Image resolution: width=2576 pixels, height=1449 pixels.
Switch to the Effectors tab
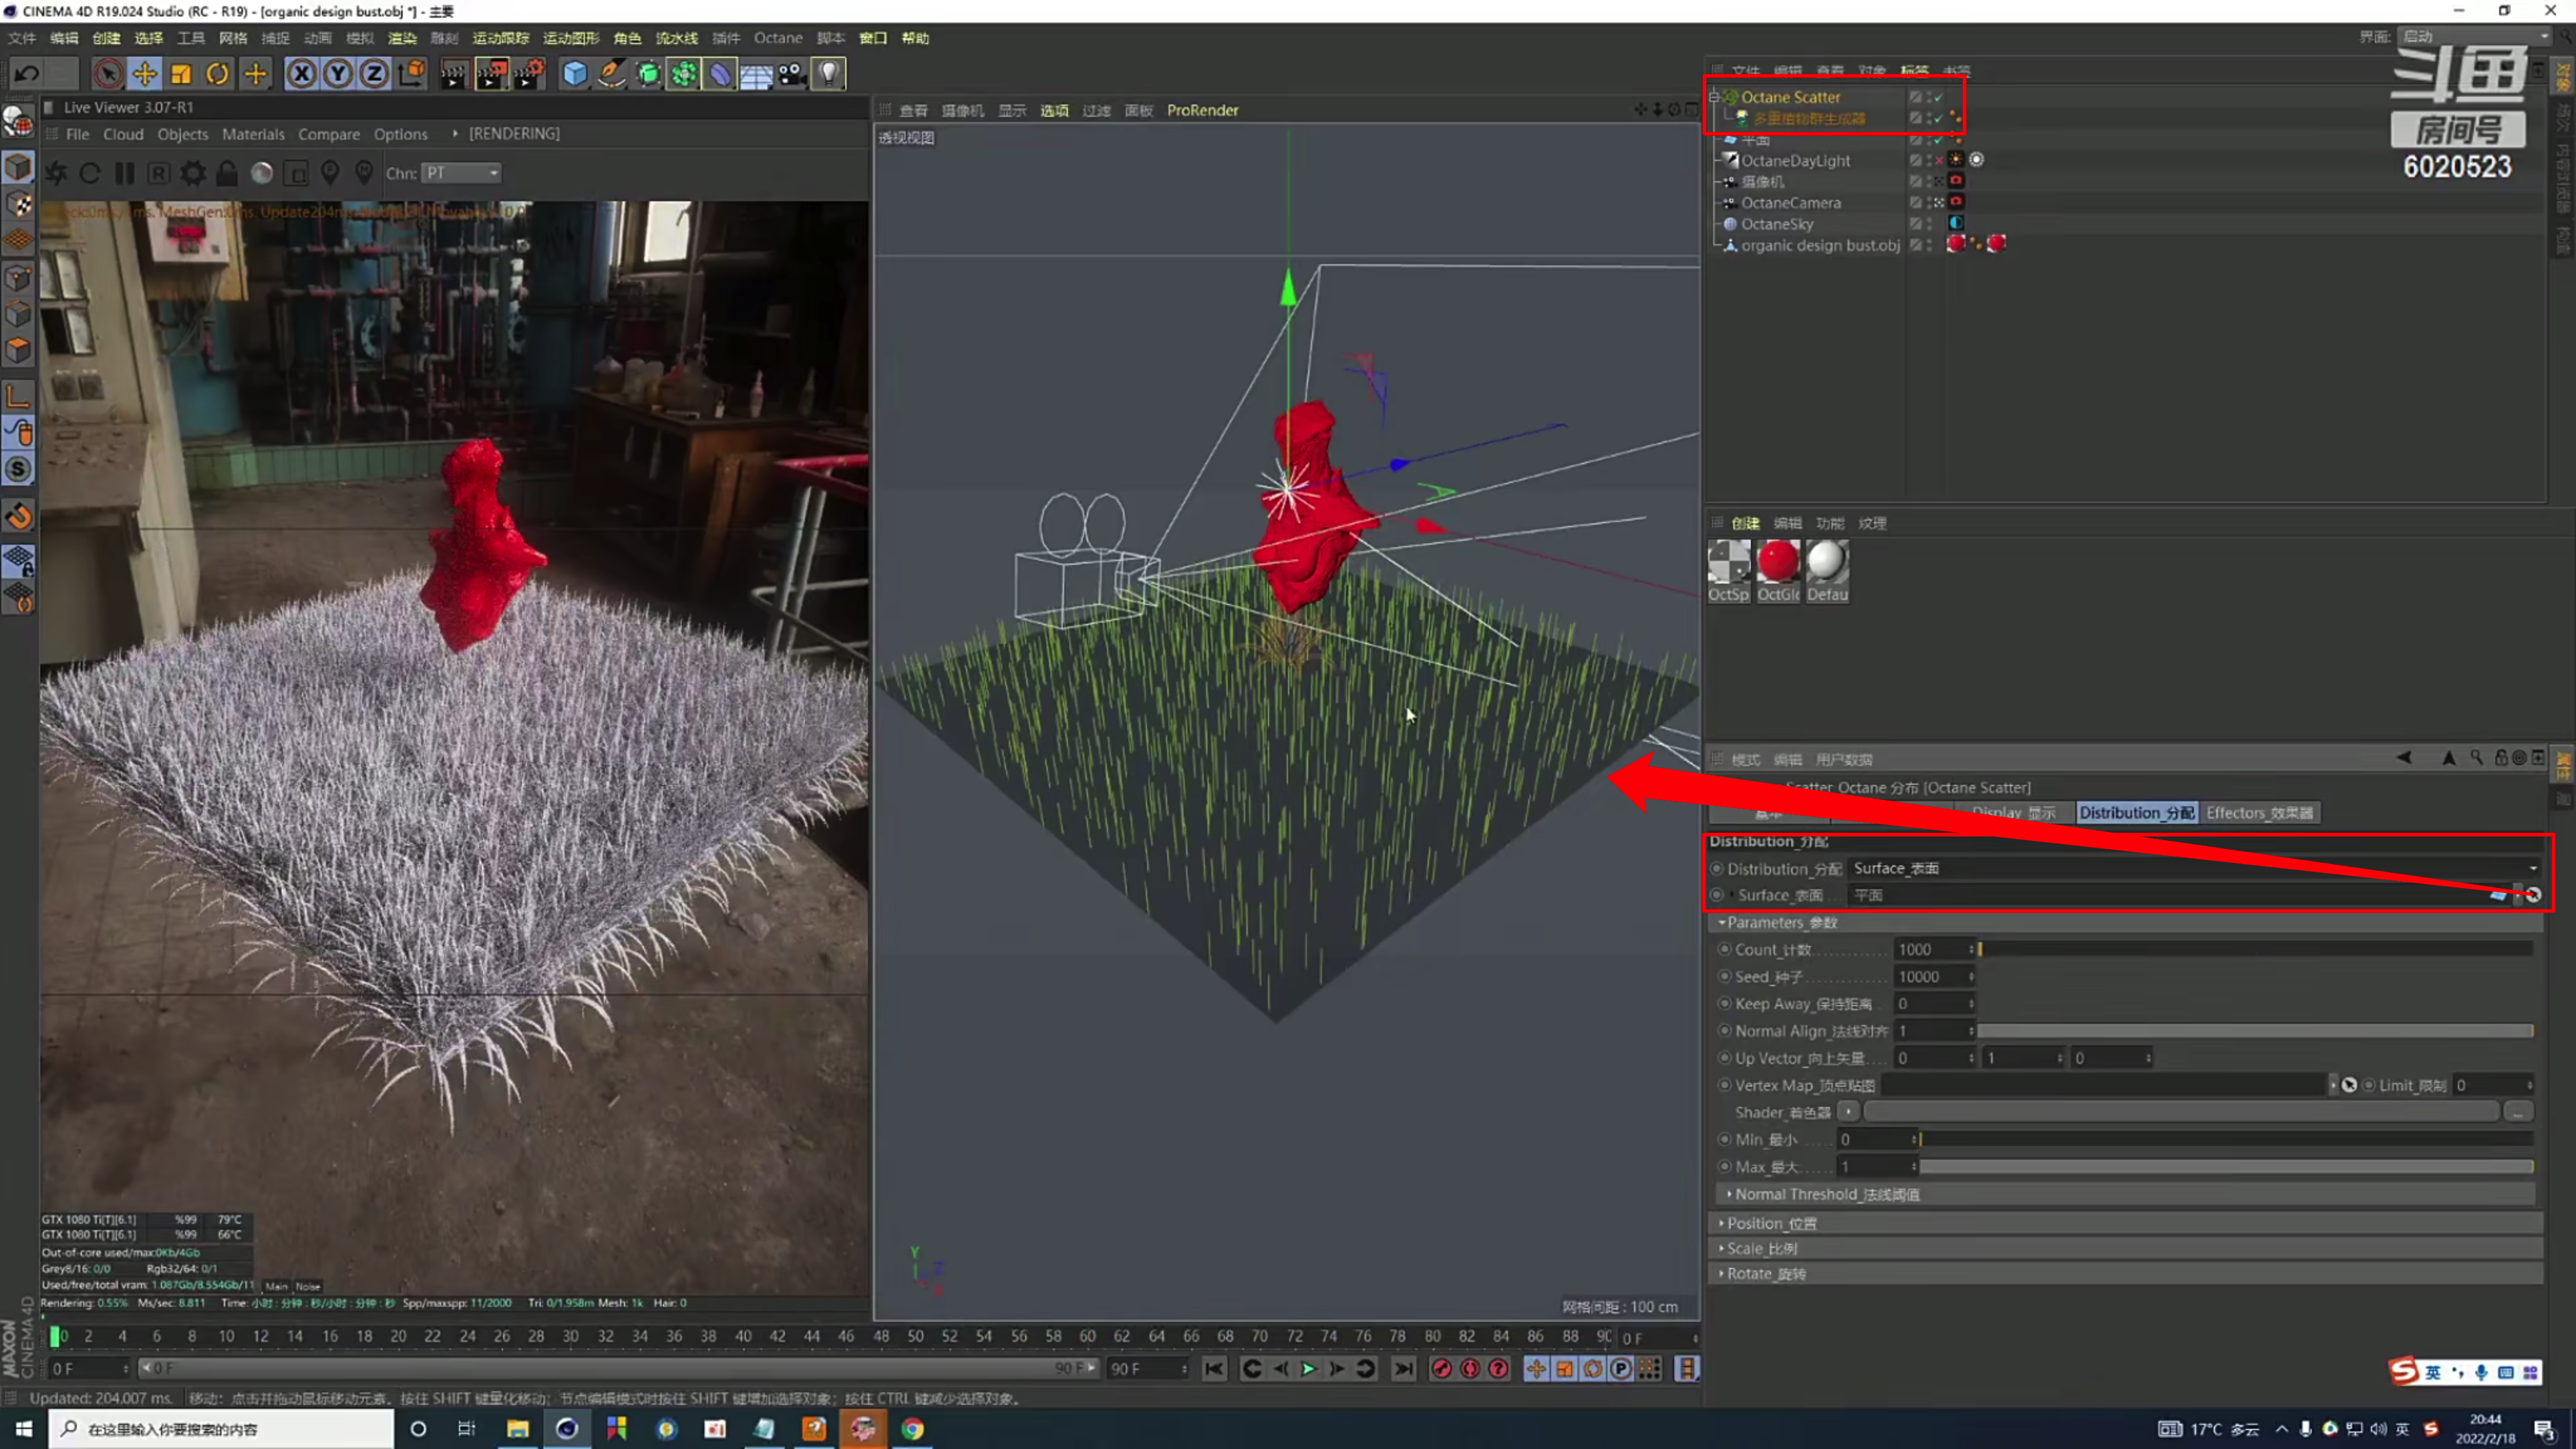click(2259, 813)
